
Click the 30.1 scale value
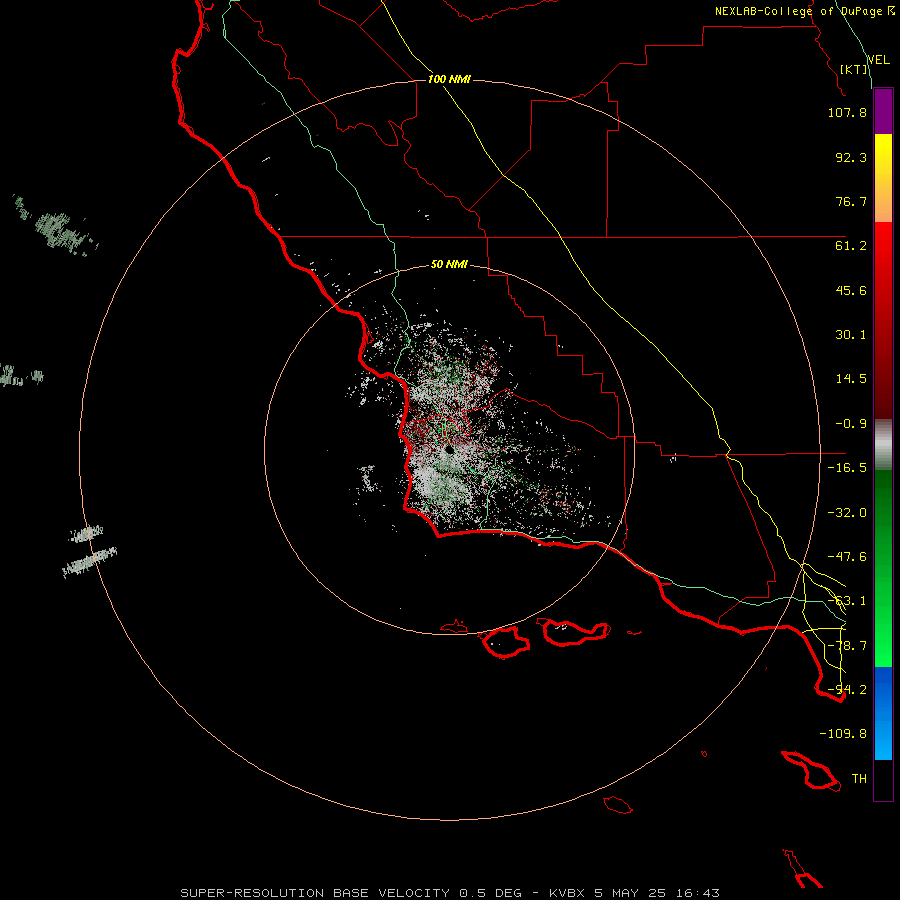[851, 335]
